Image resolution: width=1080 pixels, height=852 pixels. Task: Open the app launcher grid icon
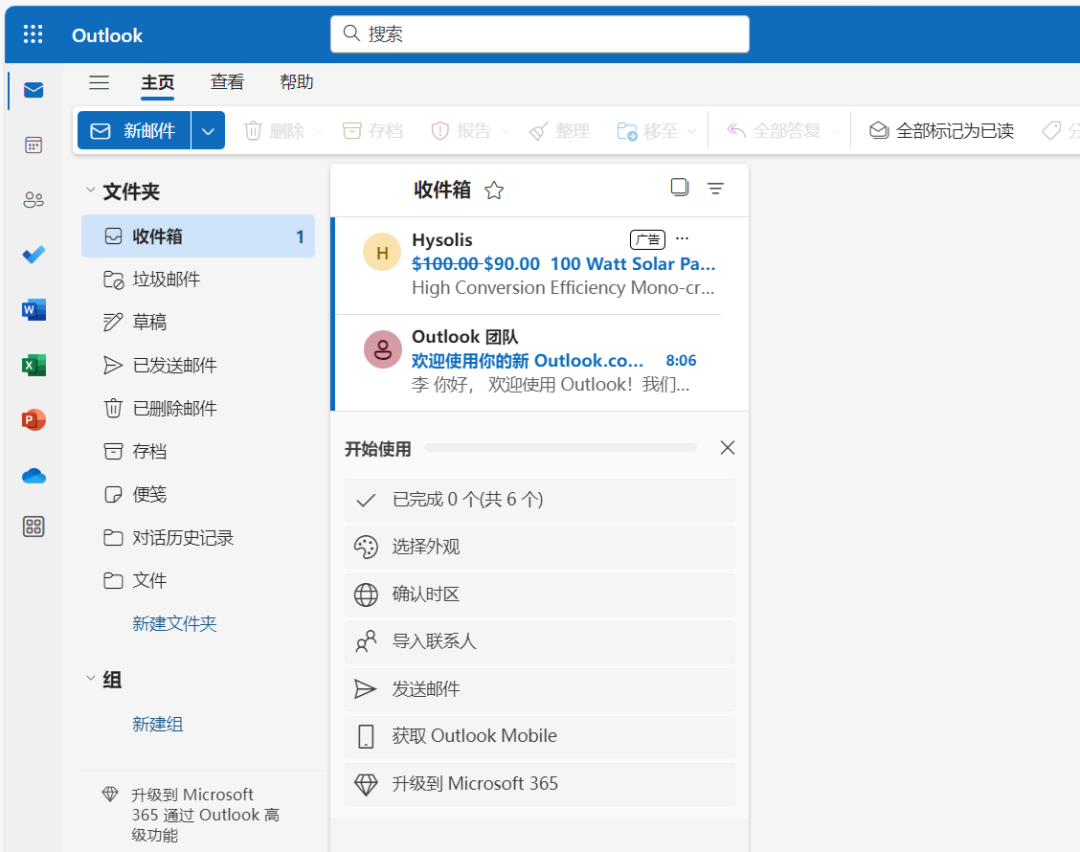coord(32,34)
